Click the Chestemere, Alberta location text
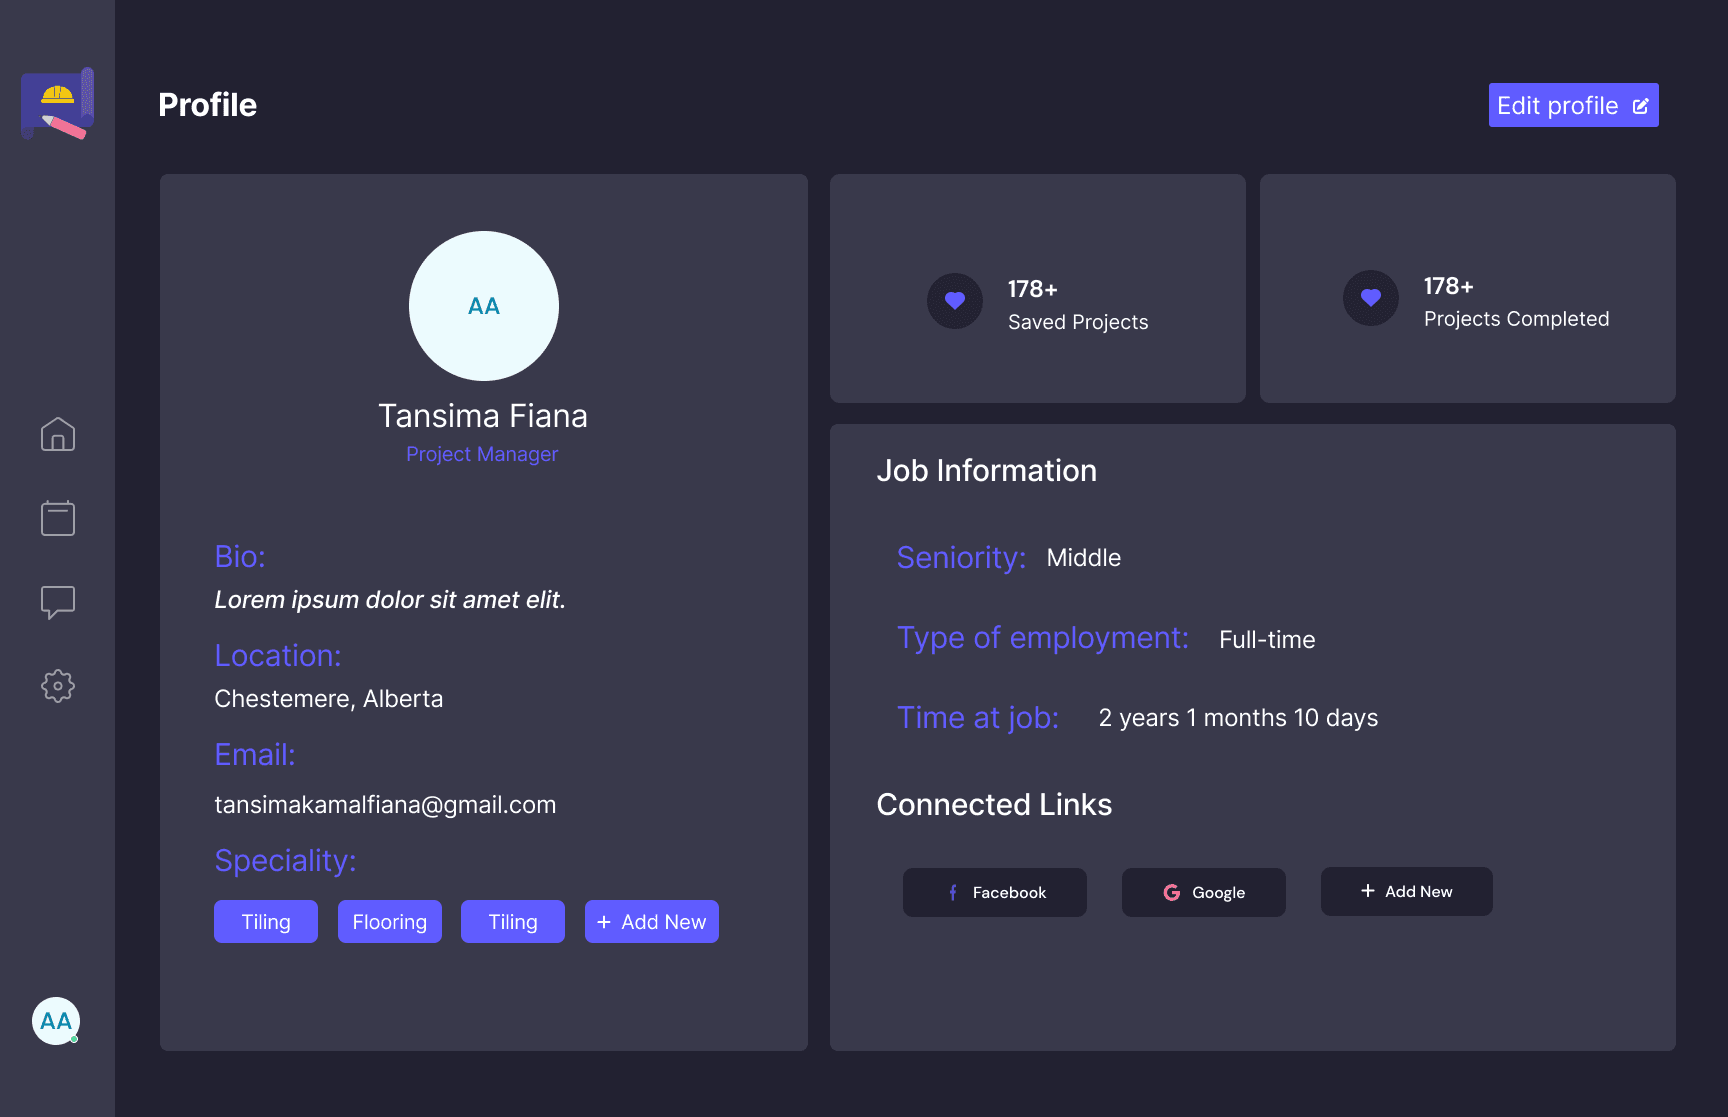The width and height of the screenshot is (1728, 1117). click(329, 699)
